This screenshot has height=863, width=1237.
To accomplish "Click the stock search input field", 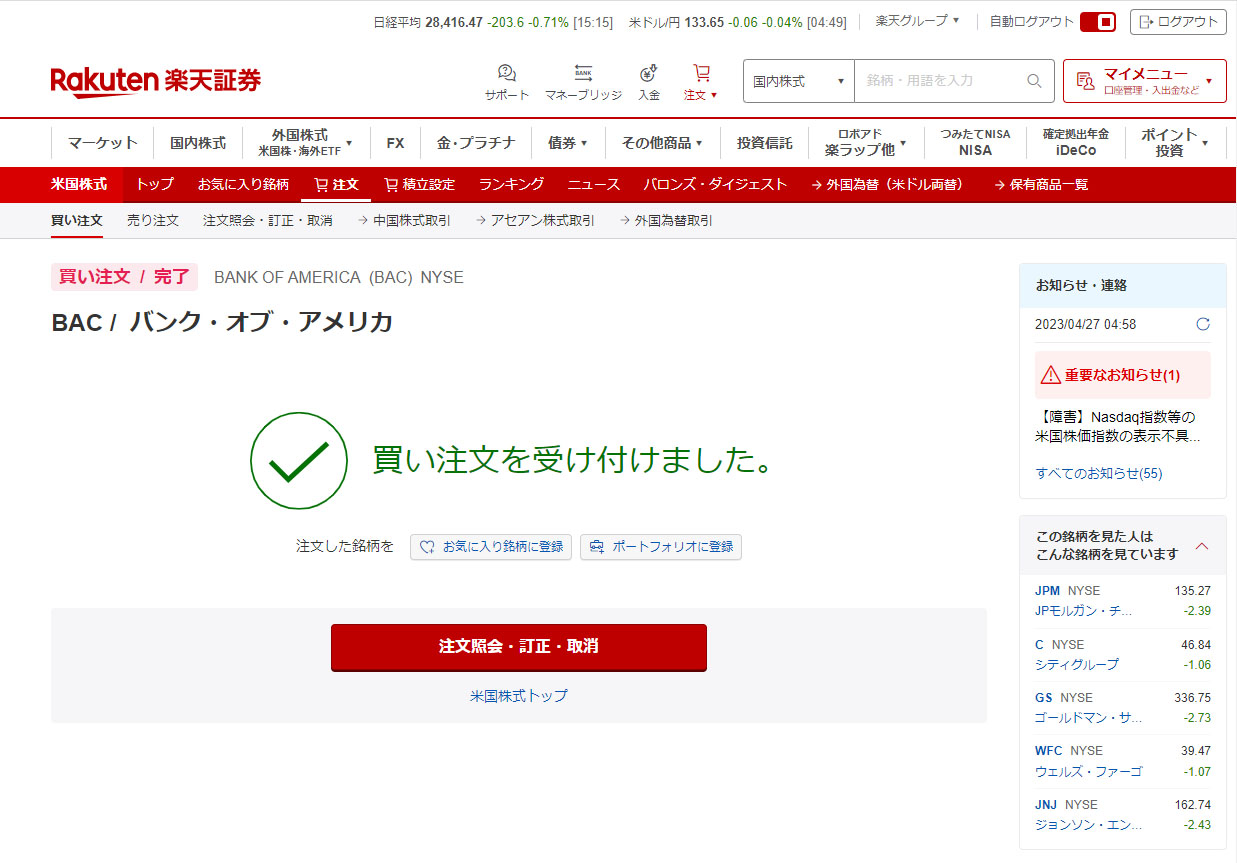I will click(938, 81).
